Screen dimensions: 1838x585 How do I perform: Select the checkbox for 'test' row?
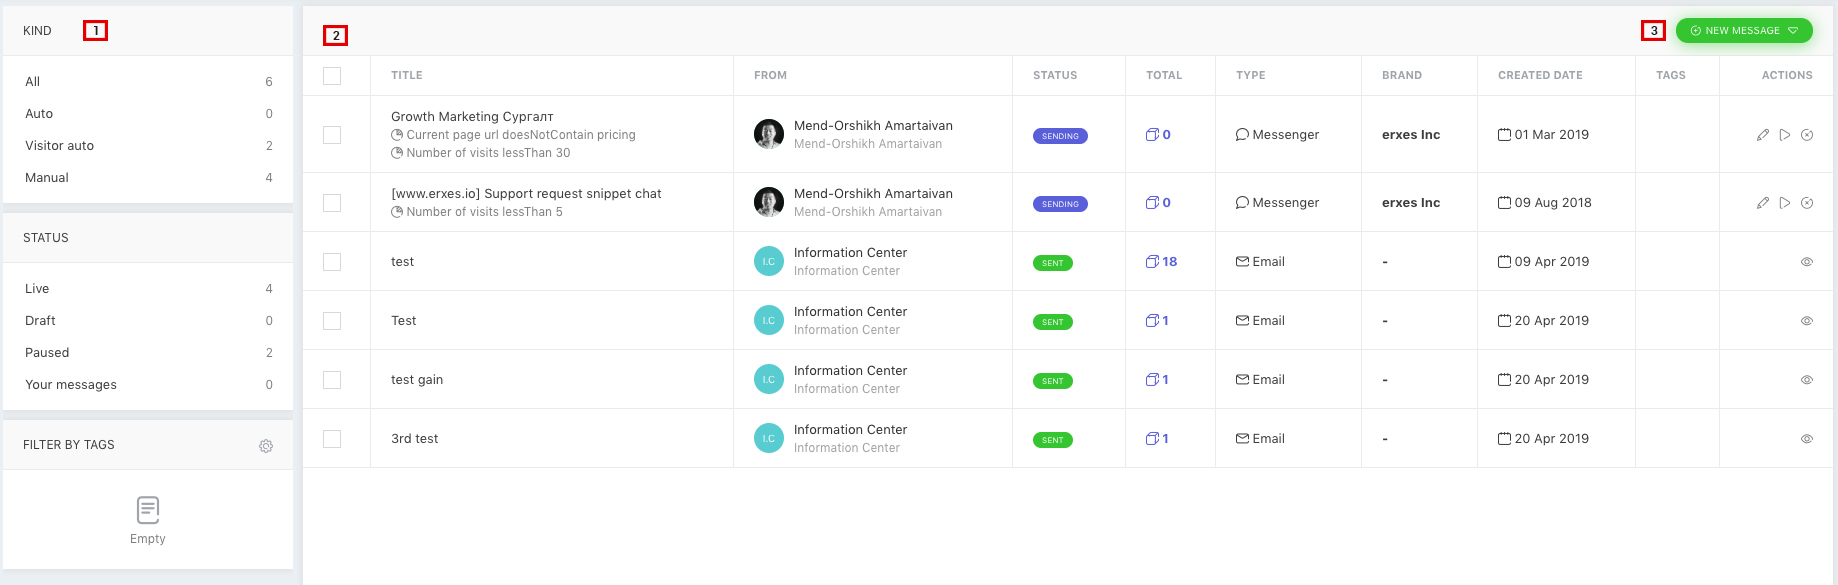point(332,262)
